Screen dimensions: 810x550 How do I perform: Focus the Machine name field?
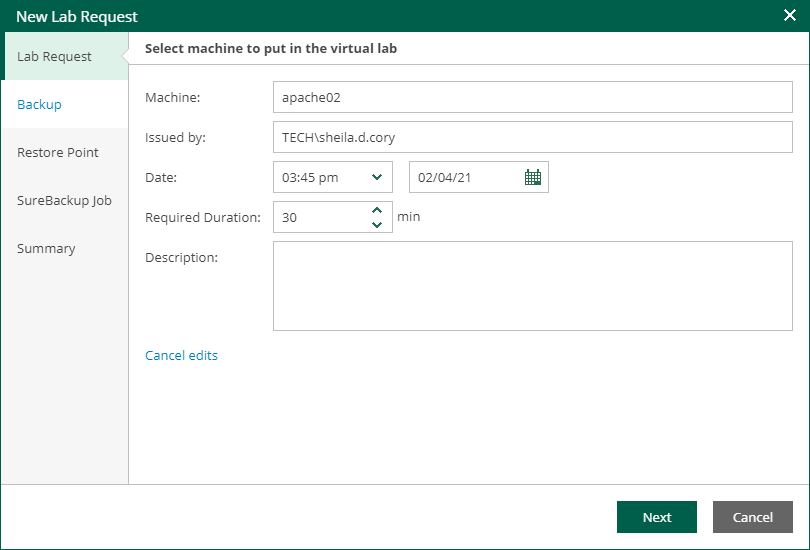point(532,97)
